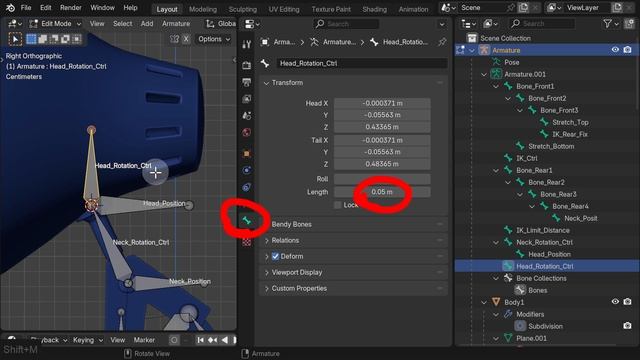Switch to the Shading workspace tab
This screenshot has height=360, width=640.
pyautogui.click(x=374, y=9)
